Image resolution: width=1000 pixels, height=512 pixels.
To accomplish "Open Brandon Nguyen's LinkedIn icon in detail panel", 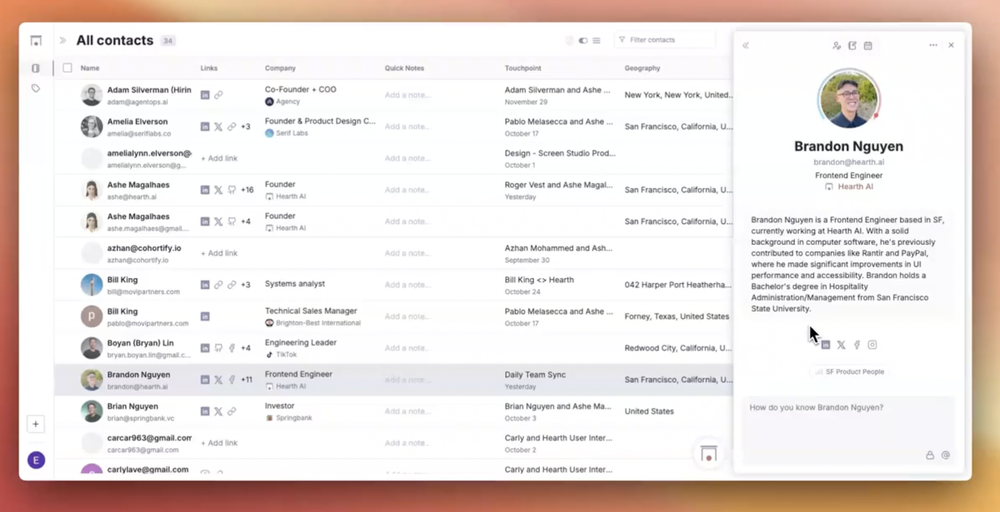I will pyautogui.click(x=826, y=345).
